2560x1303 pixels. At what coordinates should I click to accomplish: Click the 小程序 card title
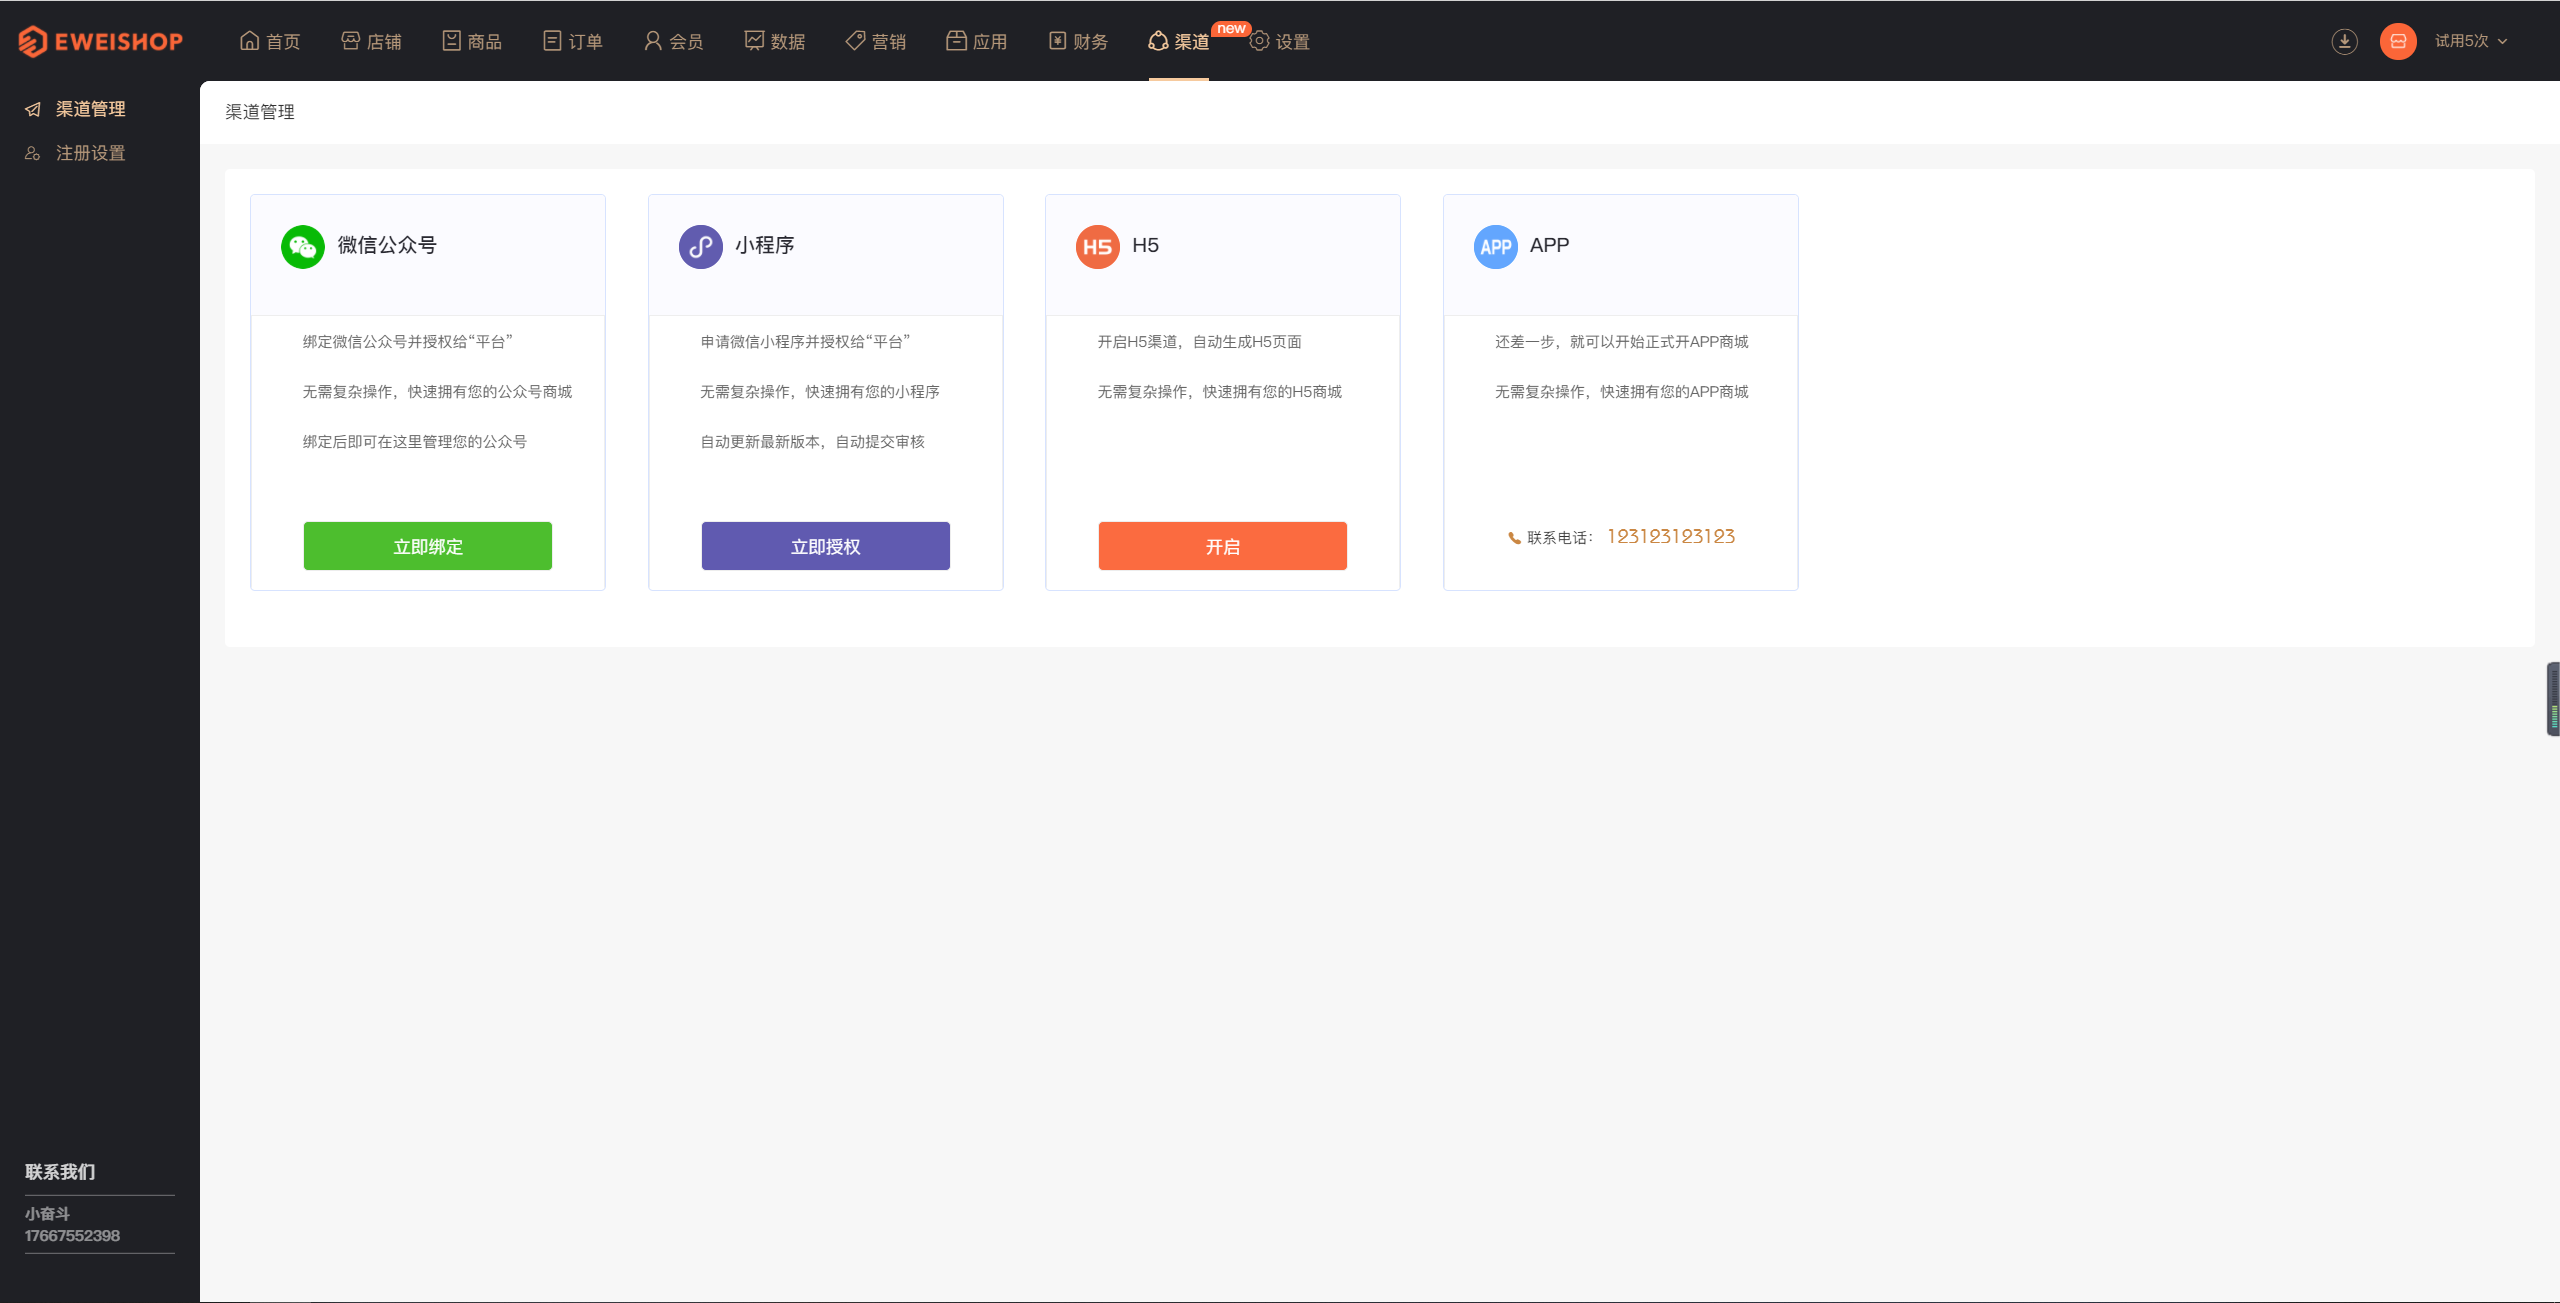[765, 245]
